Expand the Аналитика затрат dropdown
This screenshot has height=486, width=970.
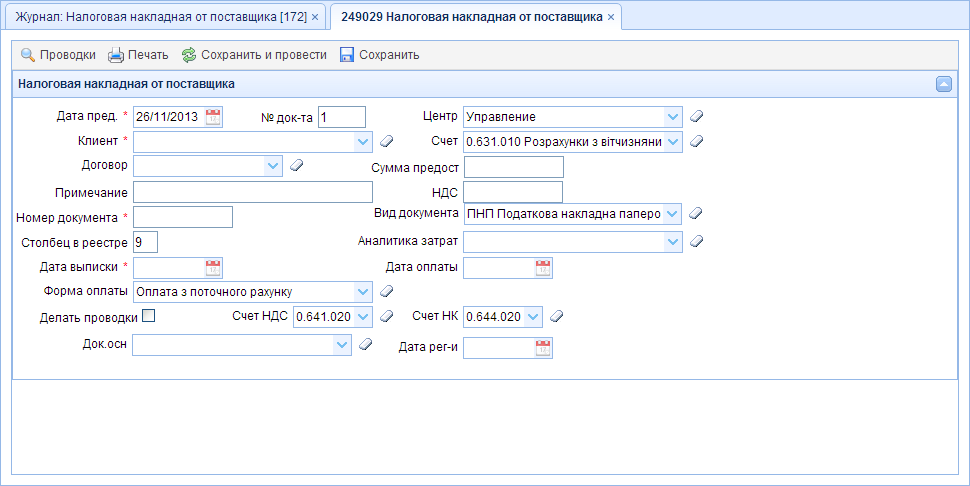coord(673,242)
